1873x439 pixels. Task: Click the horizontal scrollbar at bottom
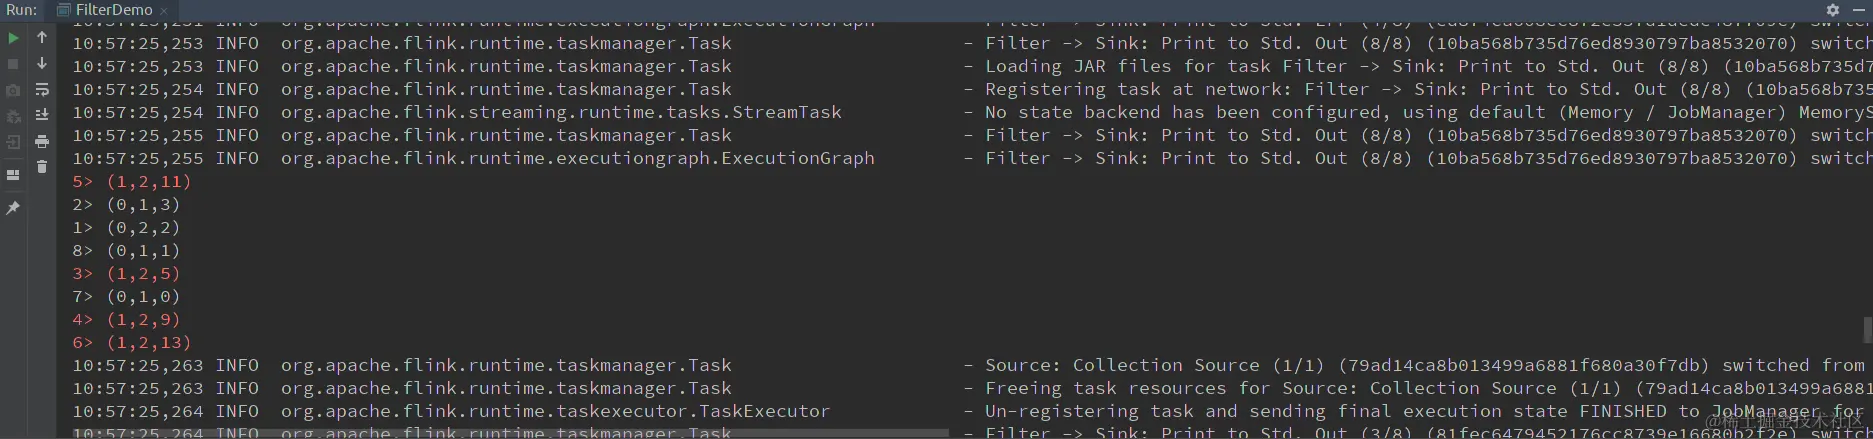[500, 433]
